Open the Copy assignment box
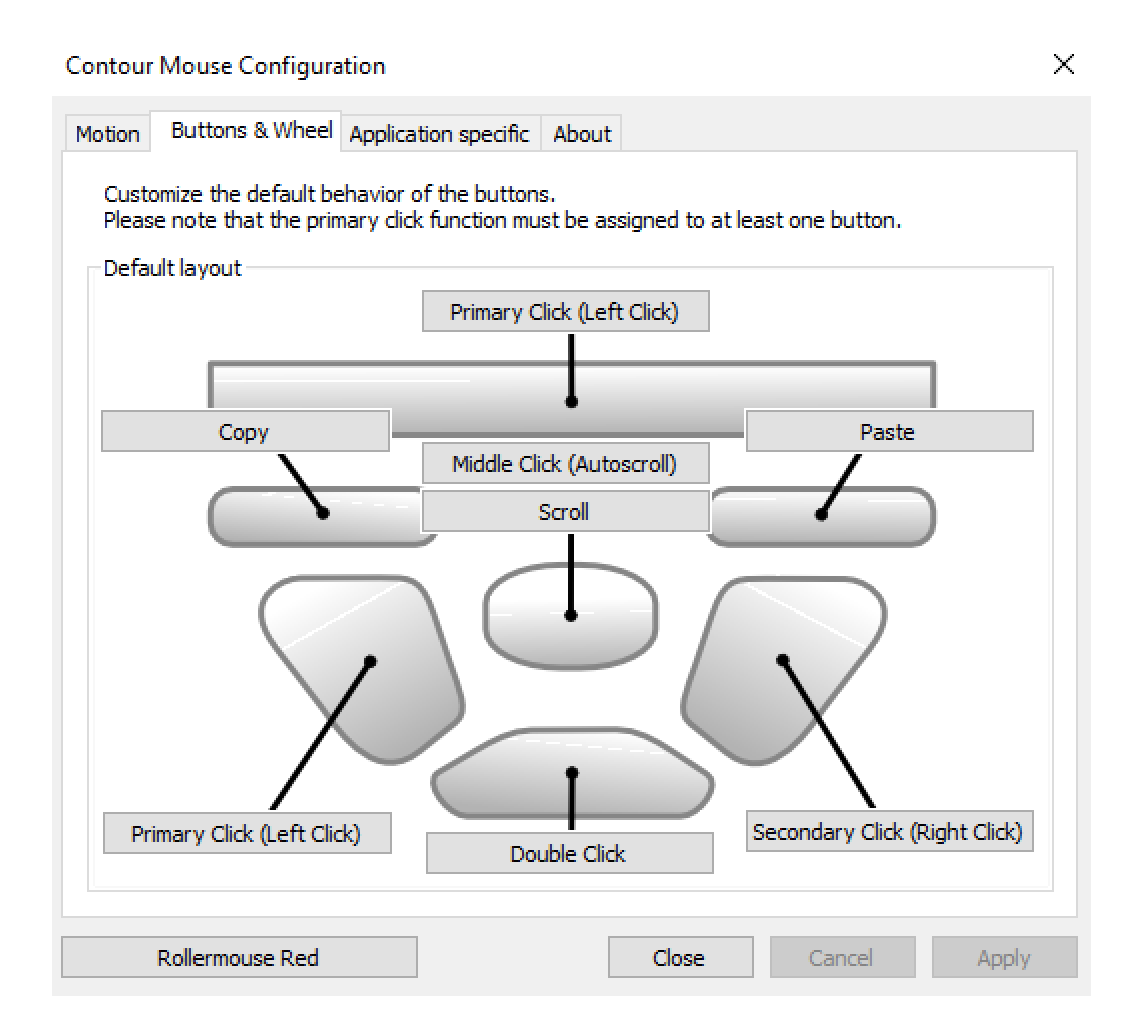1144x1036 pixels. point(245,432)
